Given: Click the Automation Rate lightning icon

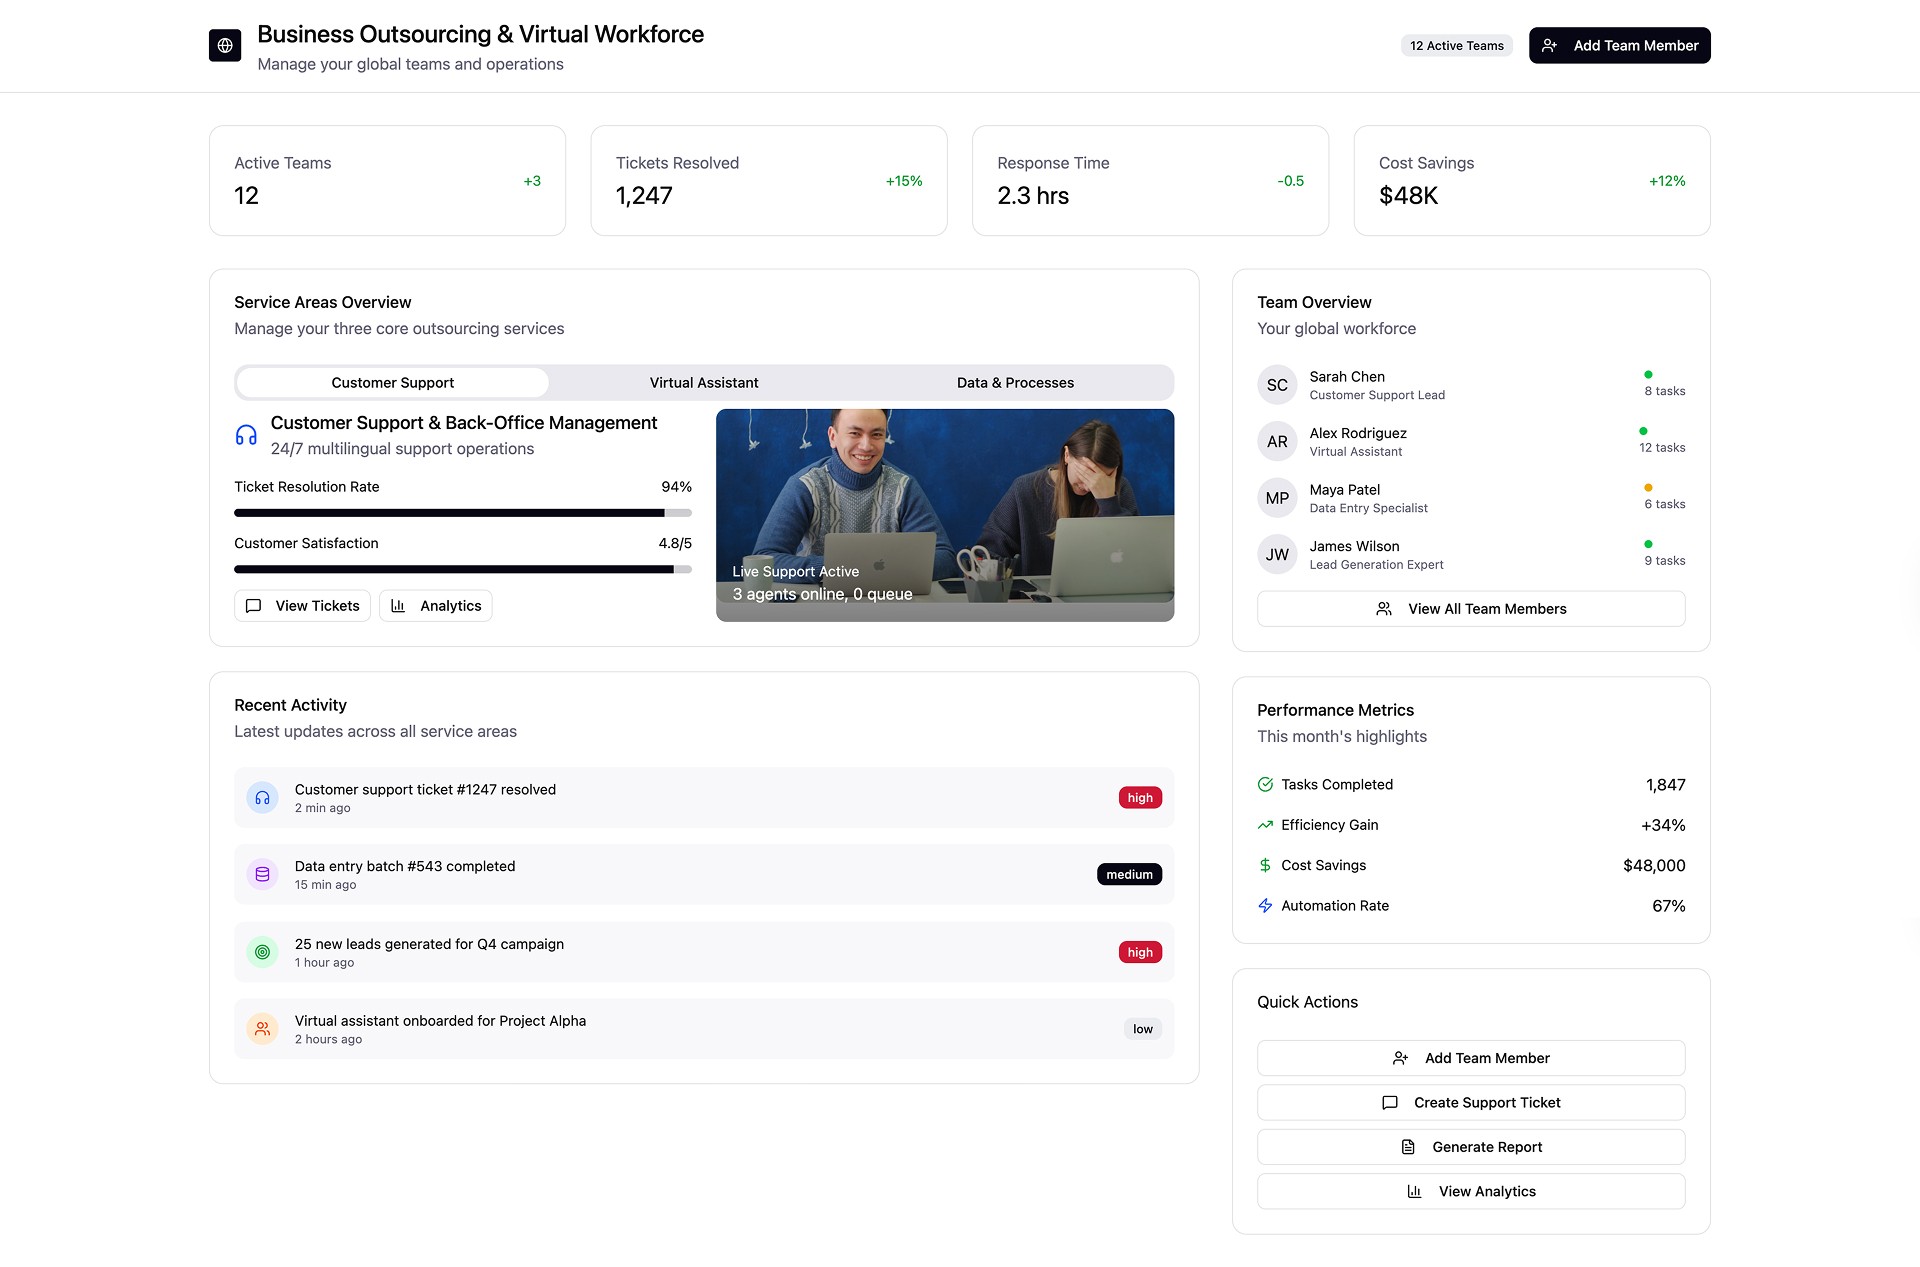Looking at the screenshot, I should pos(1265,906).
